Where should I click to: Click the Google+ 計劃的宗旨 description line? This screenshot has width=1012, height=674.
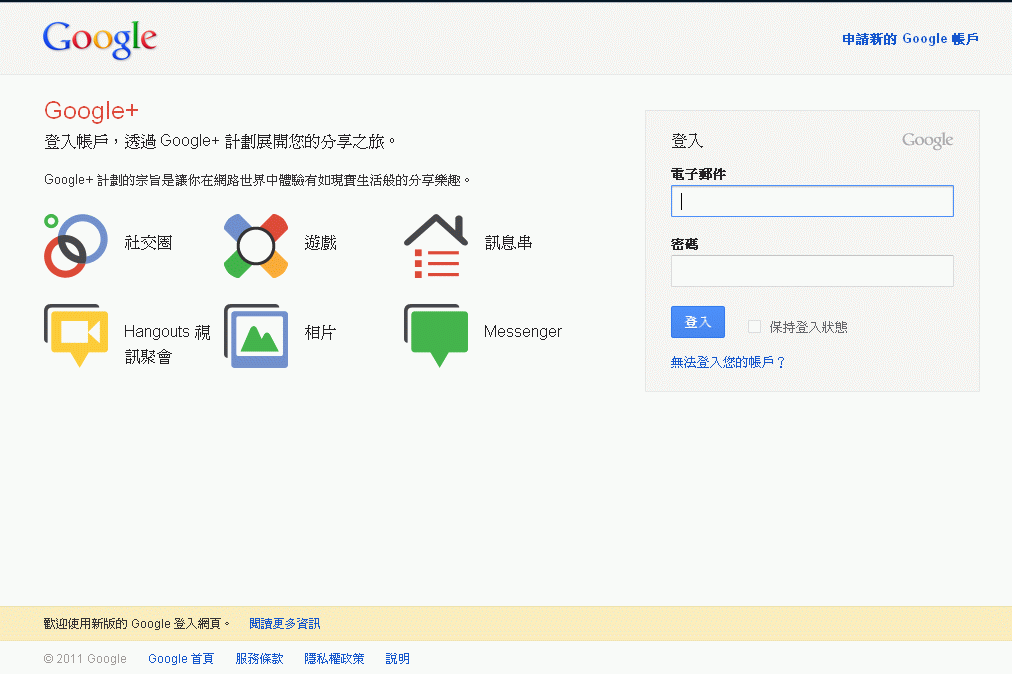[257, 180]
